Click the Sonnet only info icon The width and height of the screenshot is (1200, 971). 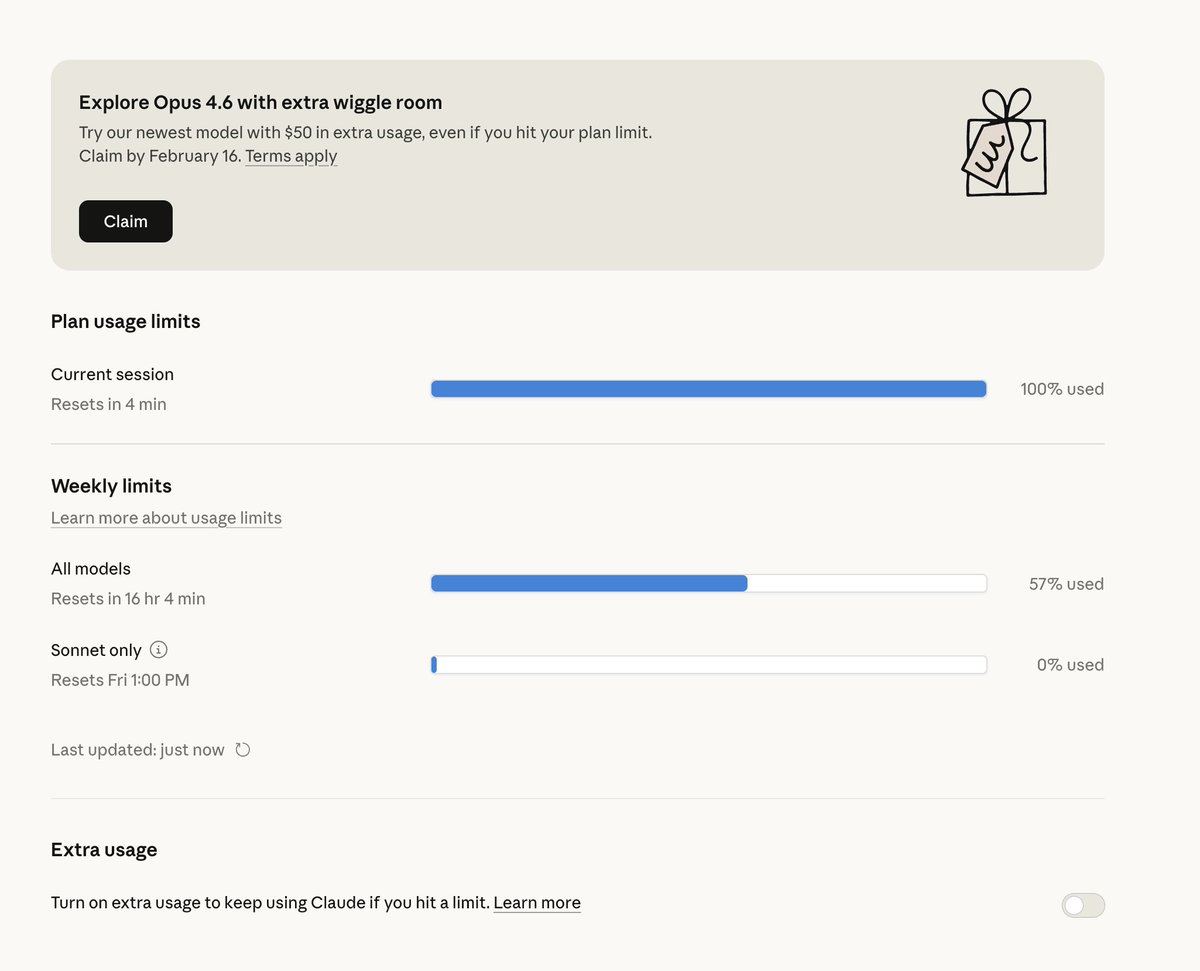158,650
